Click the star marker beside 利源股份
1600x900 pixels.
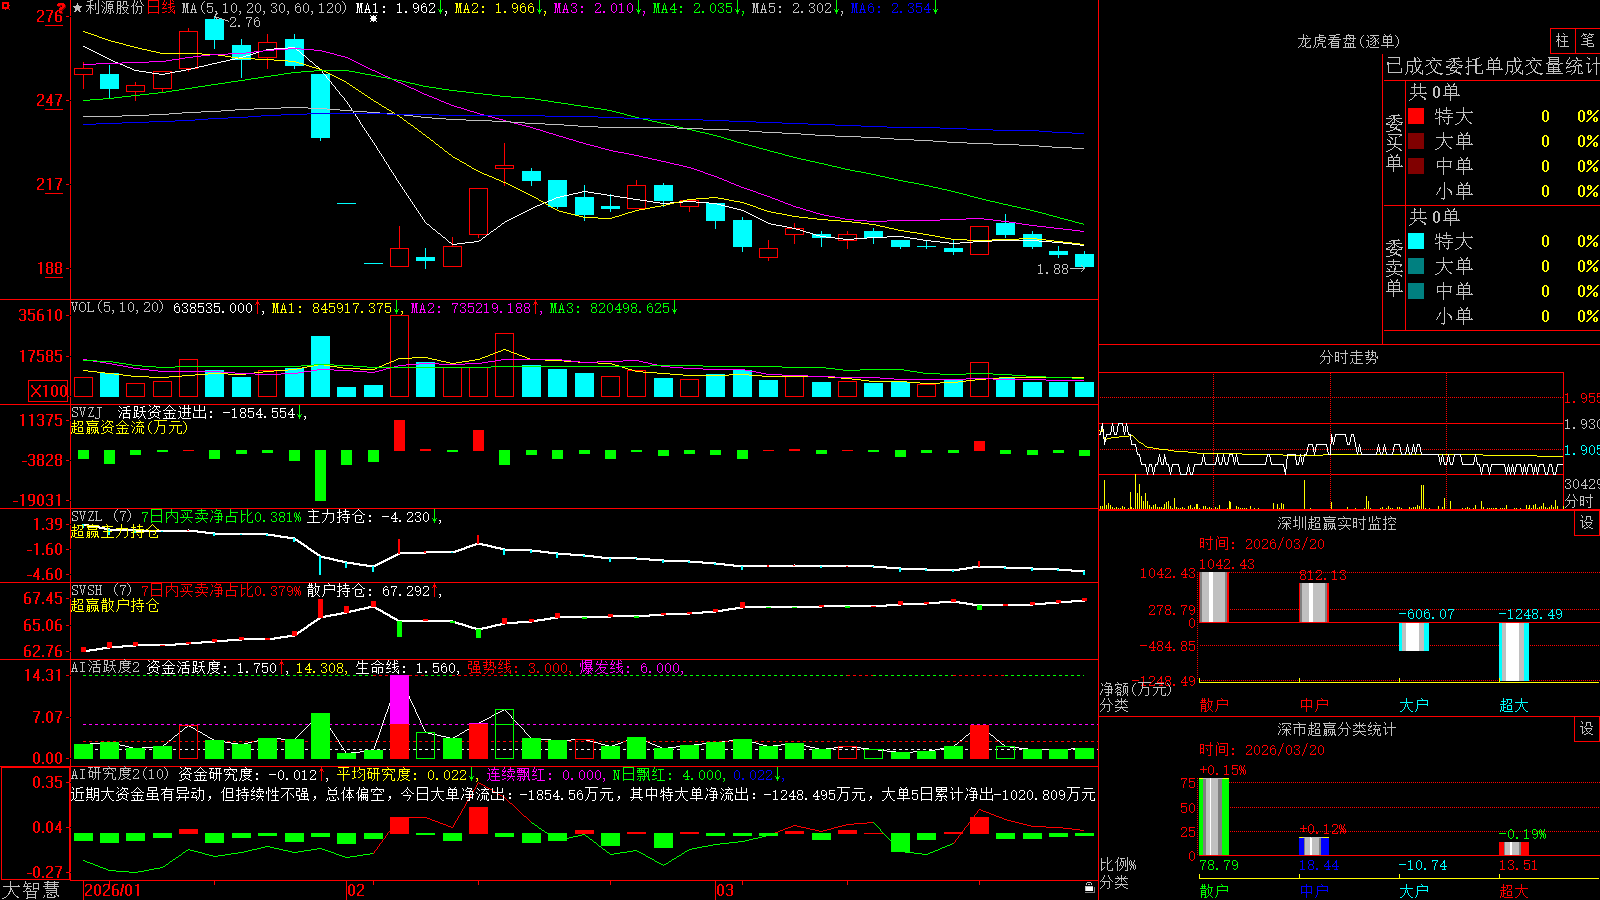(78, 8)
